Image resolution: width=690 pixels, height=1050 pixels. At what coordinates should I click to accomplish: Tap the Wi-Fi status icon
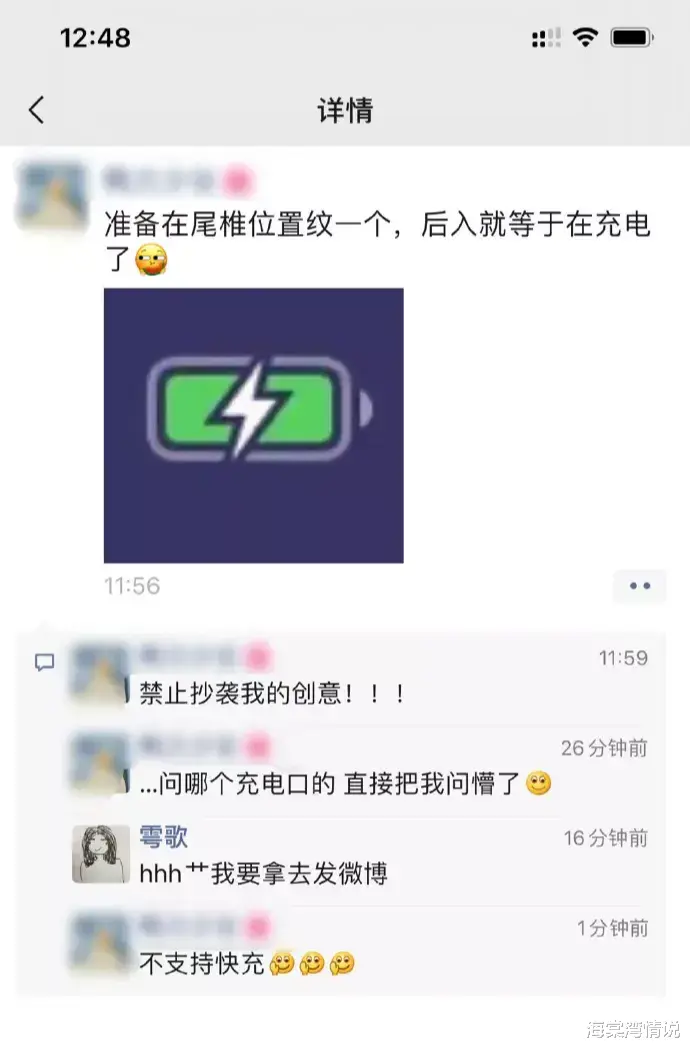click(x=585, y=38)
